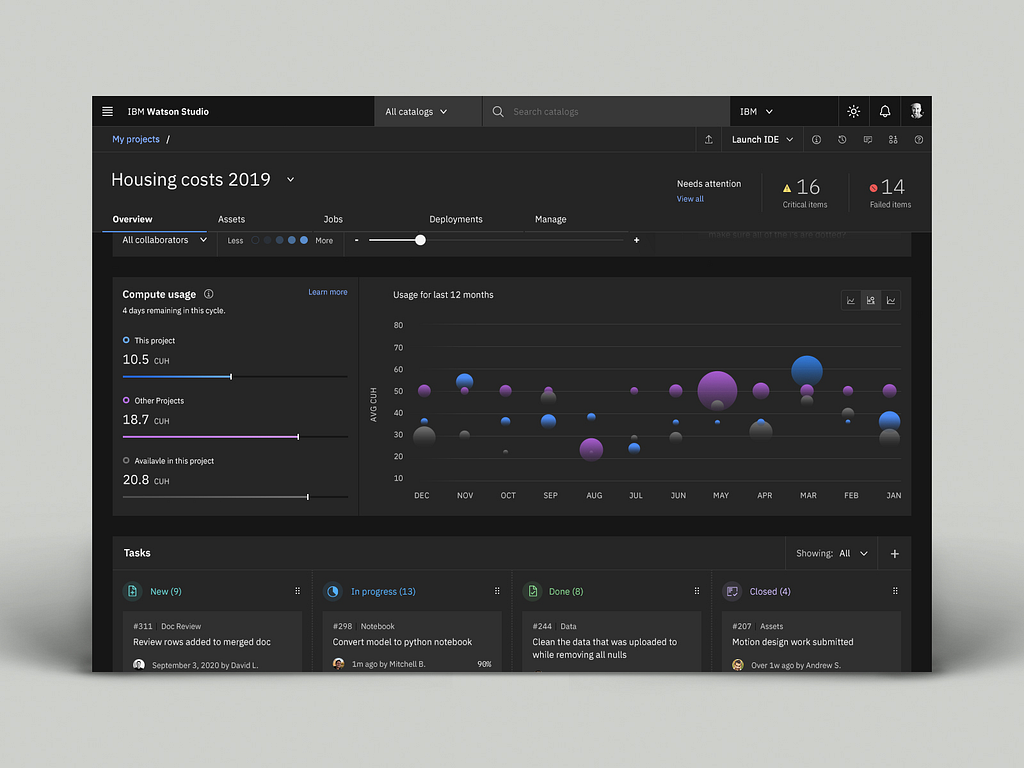Click the This project usage bar
1024x768 pixels.
(235, 377)
